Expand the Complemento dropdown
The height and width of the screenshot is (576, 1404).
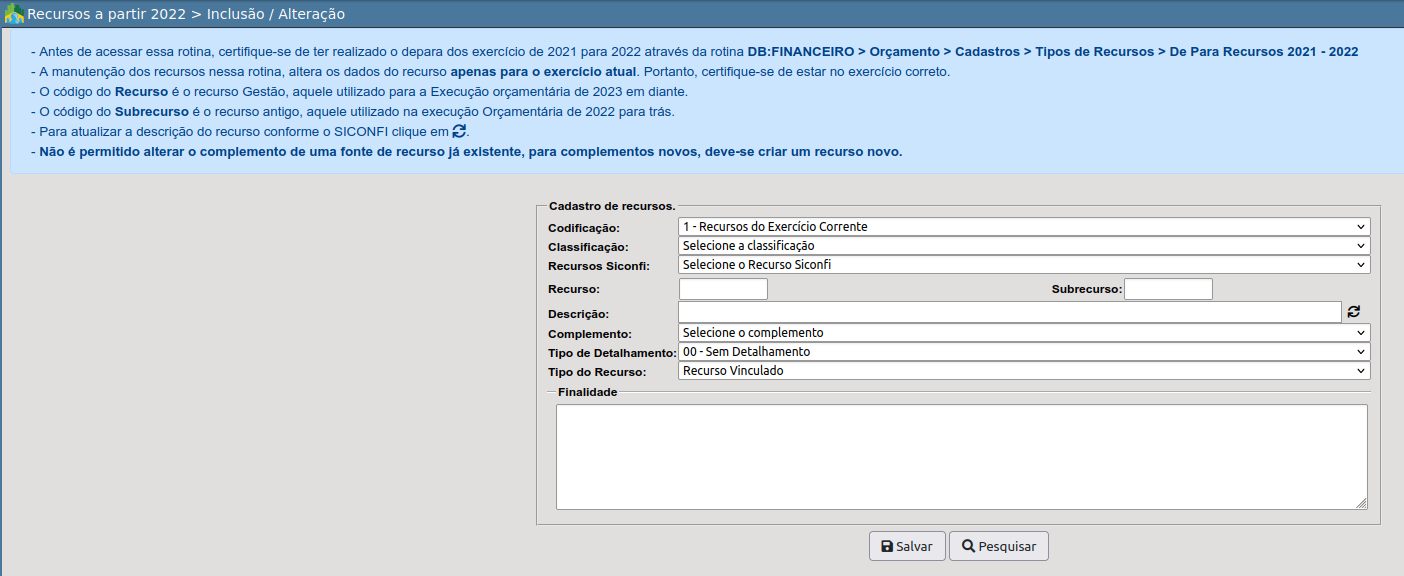pos(1023,333)
